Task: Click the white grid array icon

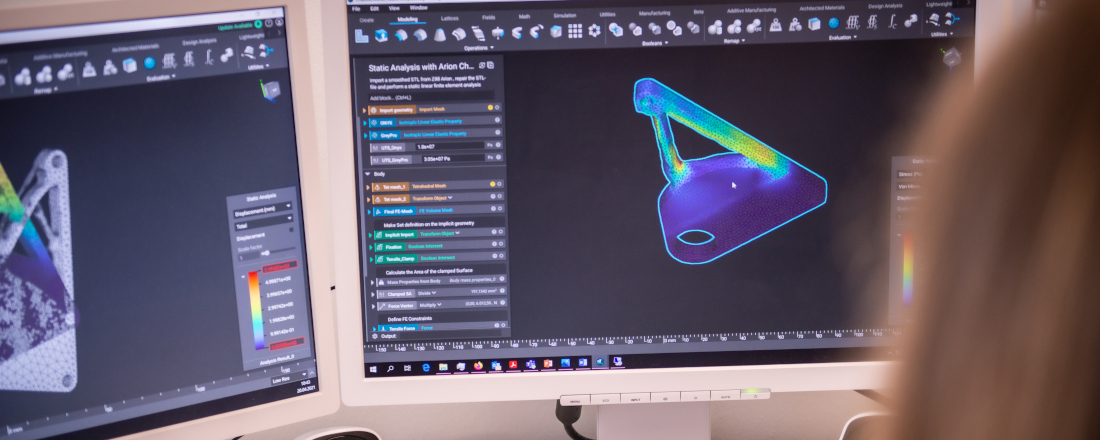Action: pyautogui.click(x=575, y=30)
